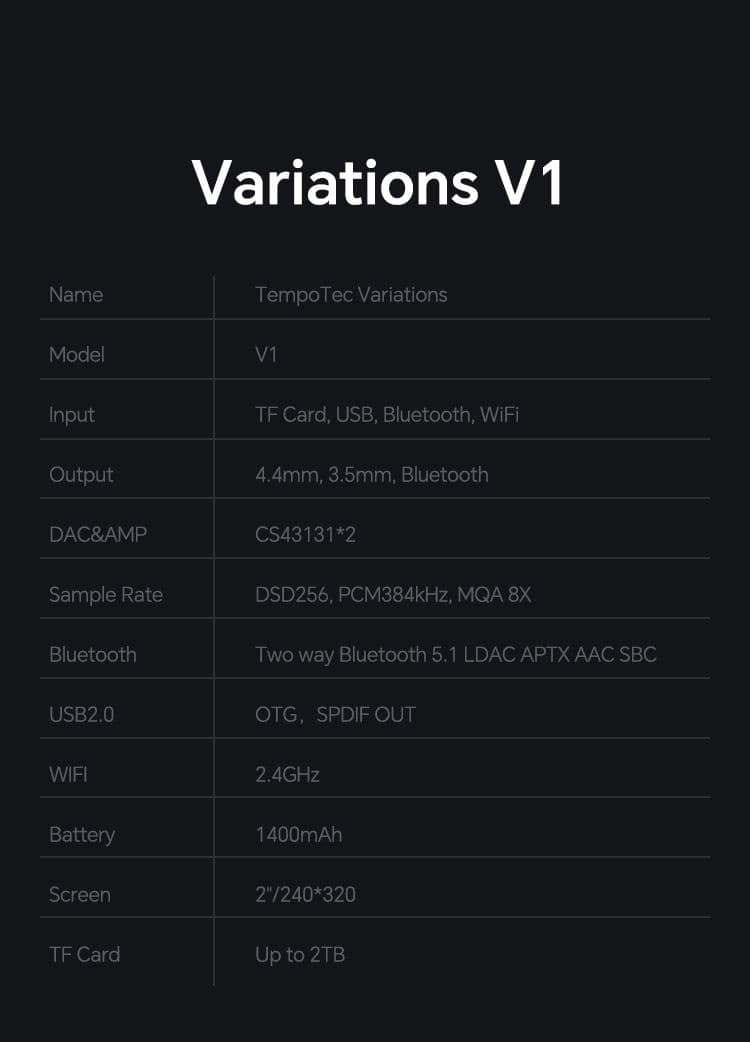Select the "OTG, SPDIF OUT" value

[335, 715]
